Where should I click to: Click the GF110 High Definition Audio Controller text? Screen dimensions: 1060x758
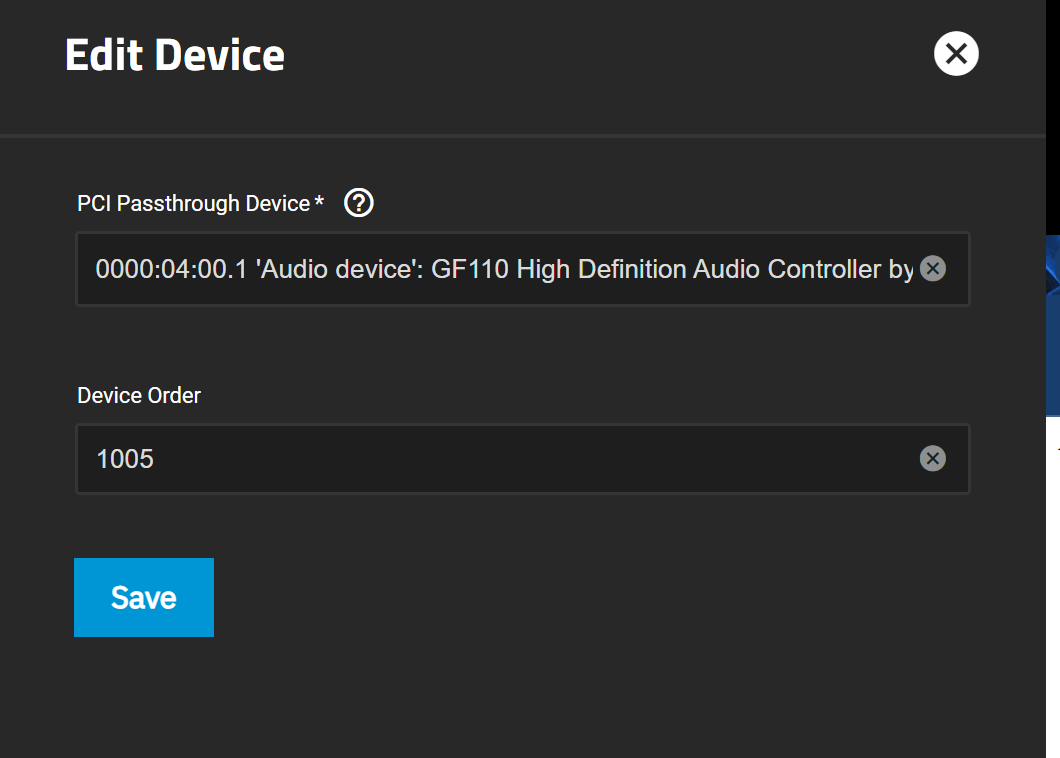coord(656,269)
